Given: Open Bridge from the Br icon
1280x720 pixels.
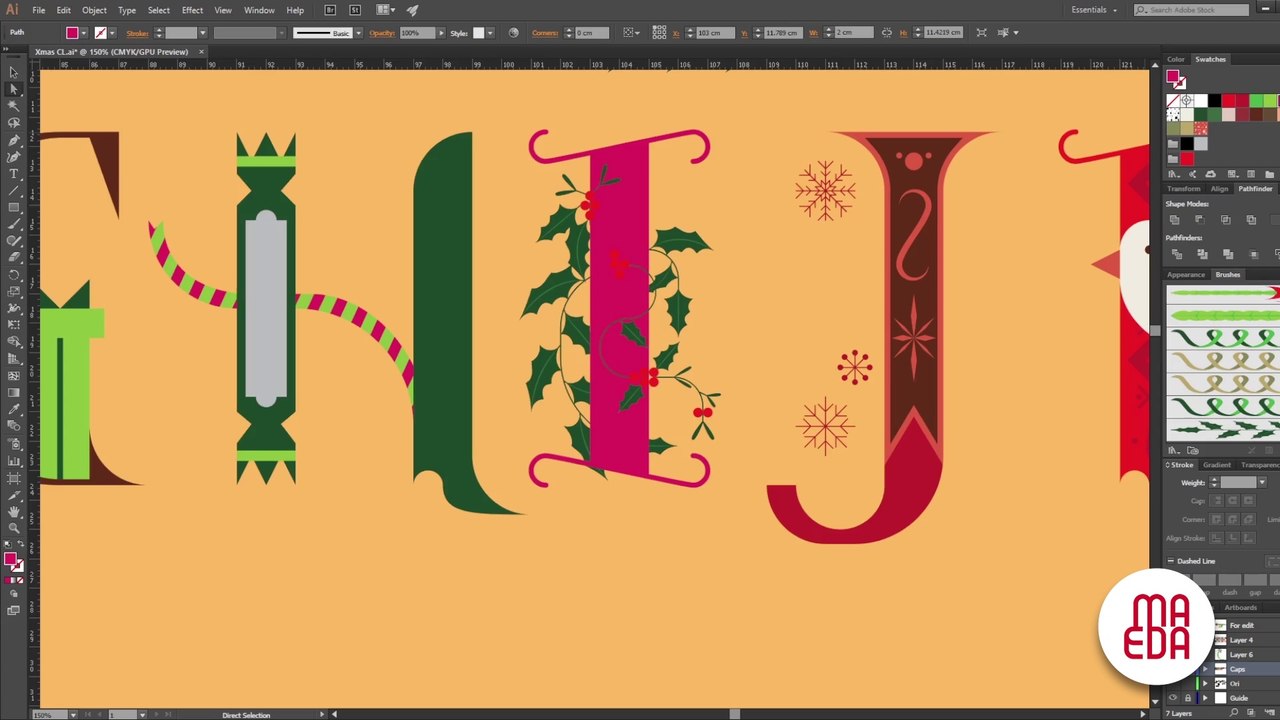Looking at the screenshot, I should (330, 10).
